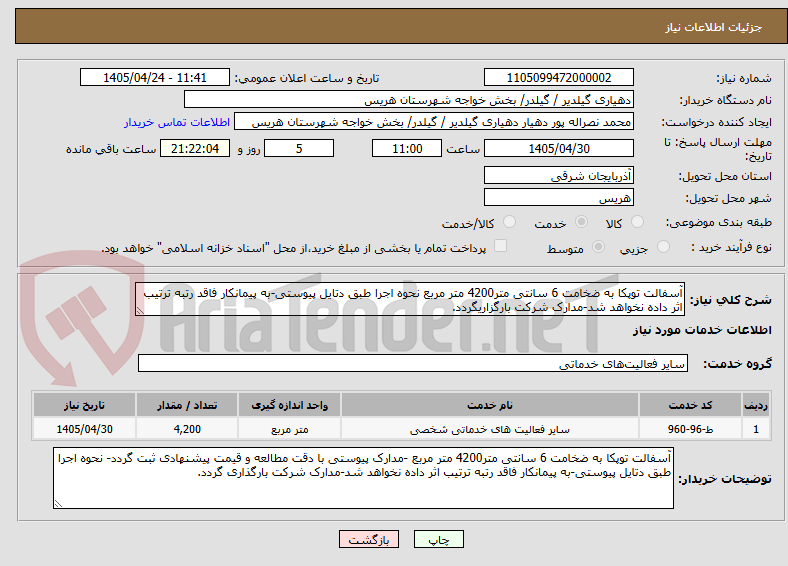
Task: Select the جزیی purchase type radio
Action: 663,246
